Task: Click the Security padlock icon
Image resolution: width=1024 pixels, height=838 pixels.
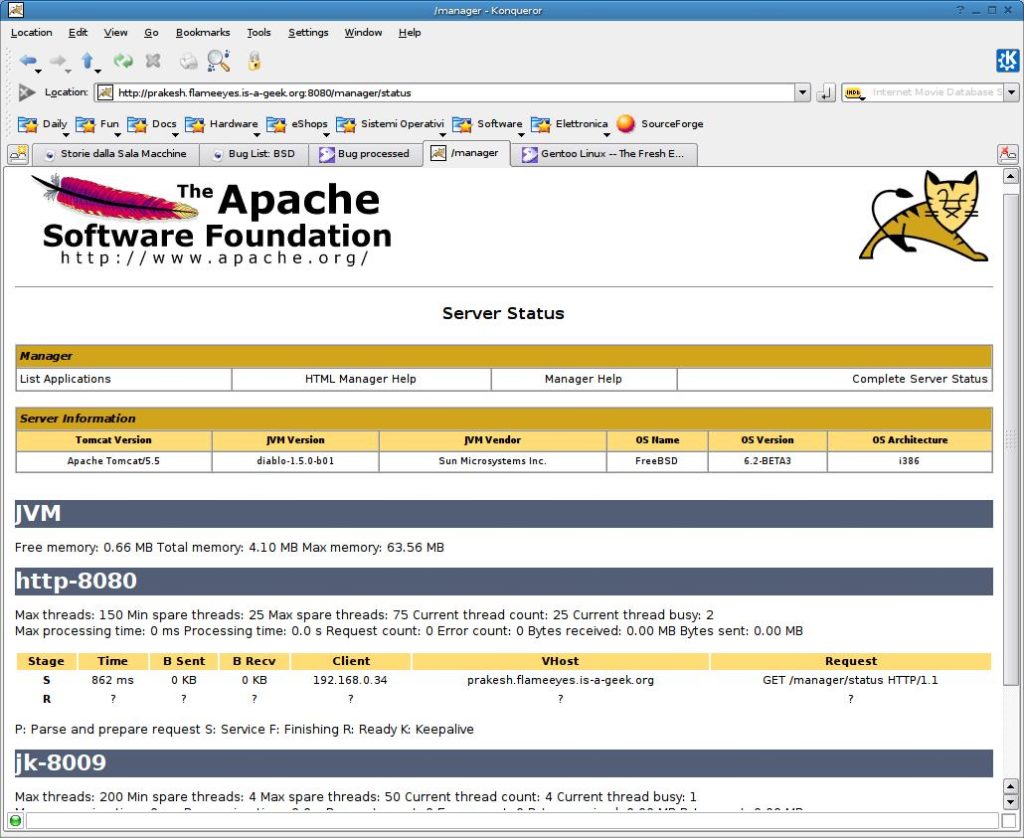Action: click(254, 61)
